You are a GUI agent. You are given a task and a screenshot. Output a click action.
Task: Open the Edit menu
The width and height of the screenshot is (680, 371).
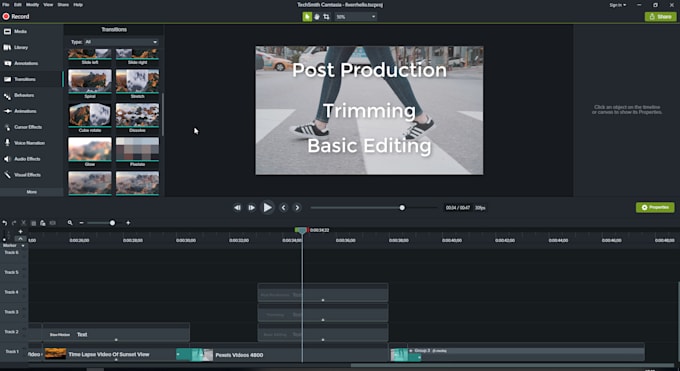point(18,5)
